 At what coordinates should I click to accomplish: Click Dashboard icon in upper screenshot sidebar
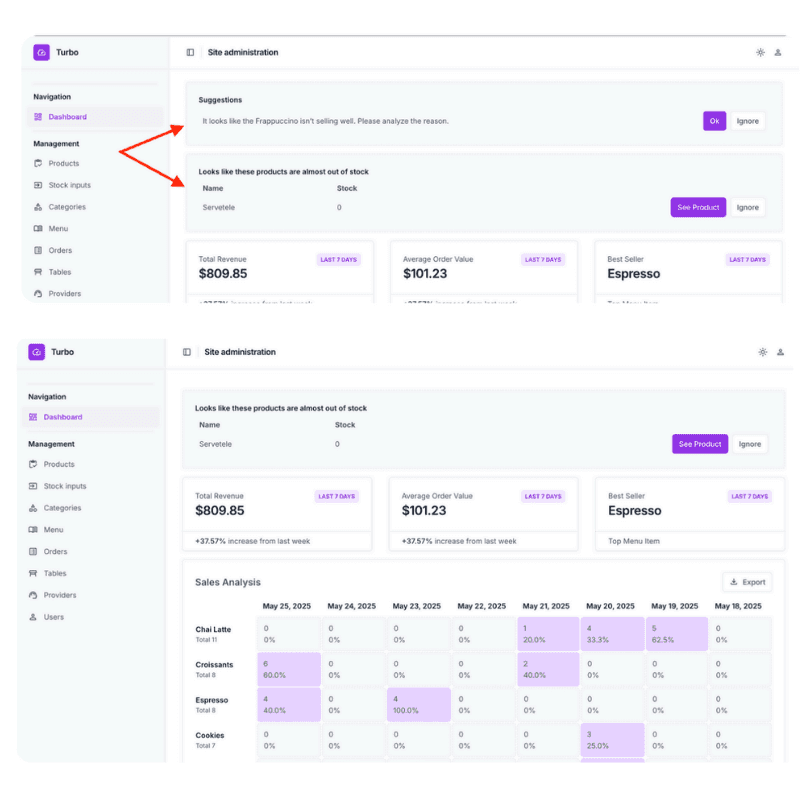point(38,117)
